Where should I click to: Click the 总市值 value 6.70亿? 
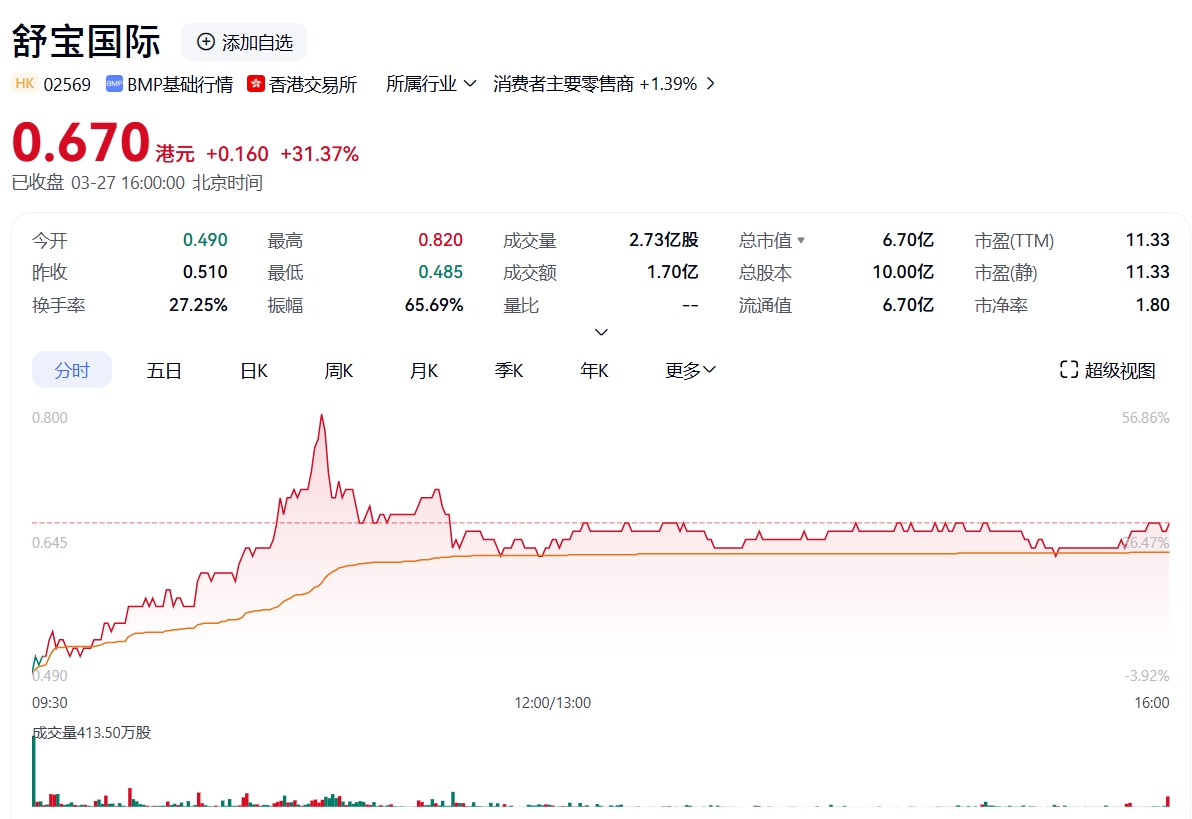point(908,240)
